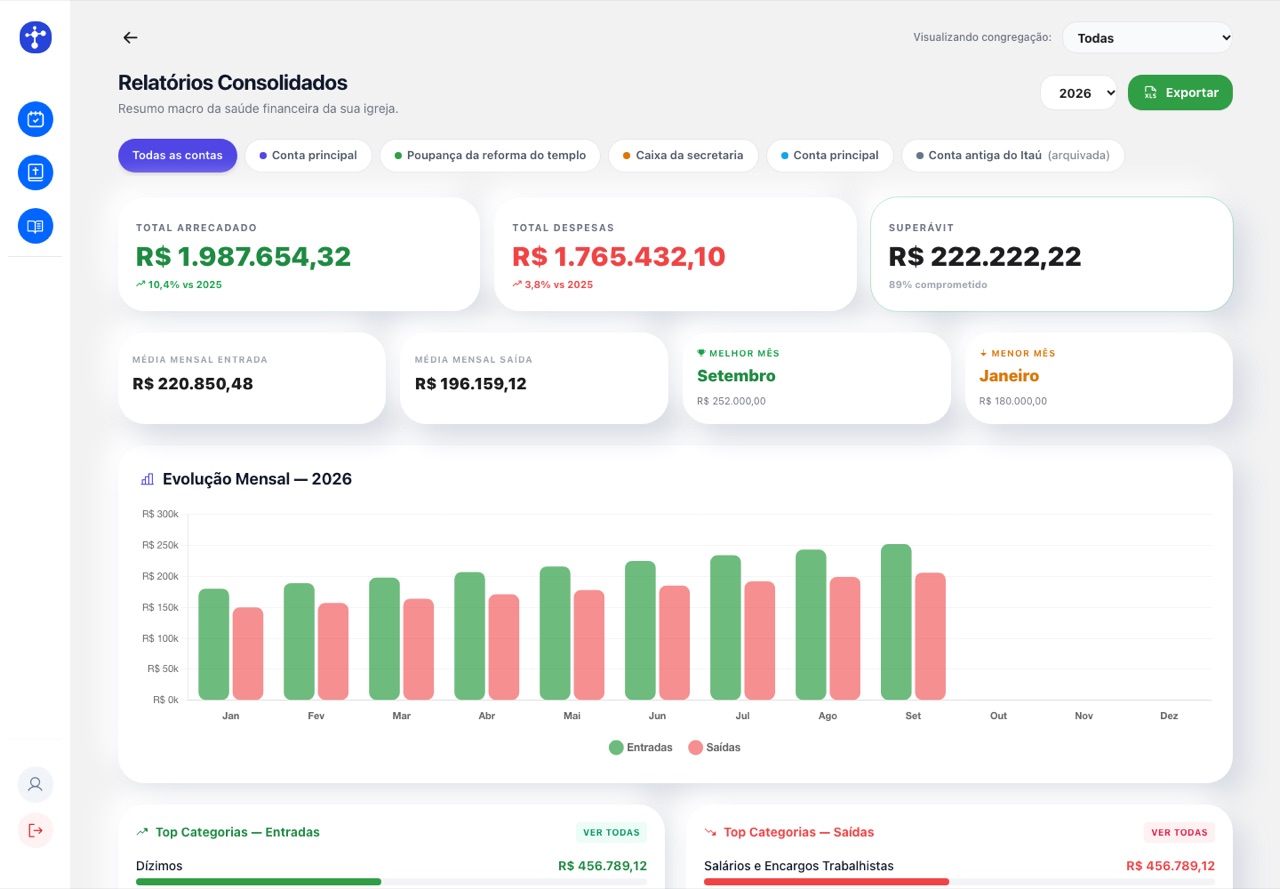Click the app logo in the sidebar
1280x889 pixels.
tap(35, 37)
